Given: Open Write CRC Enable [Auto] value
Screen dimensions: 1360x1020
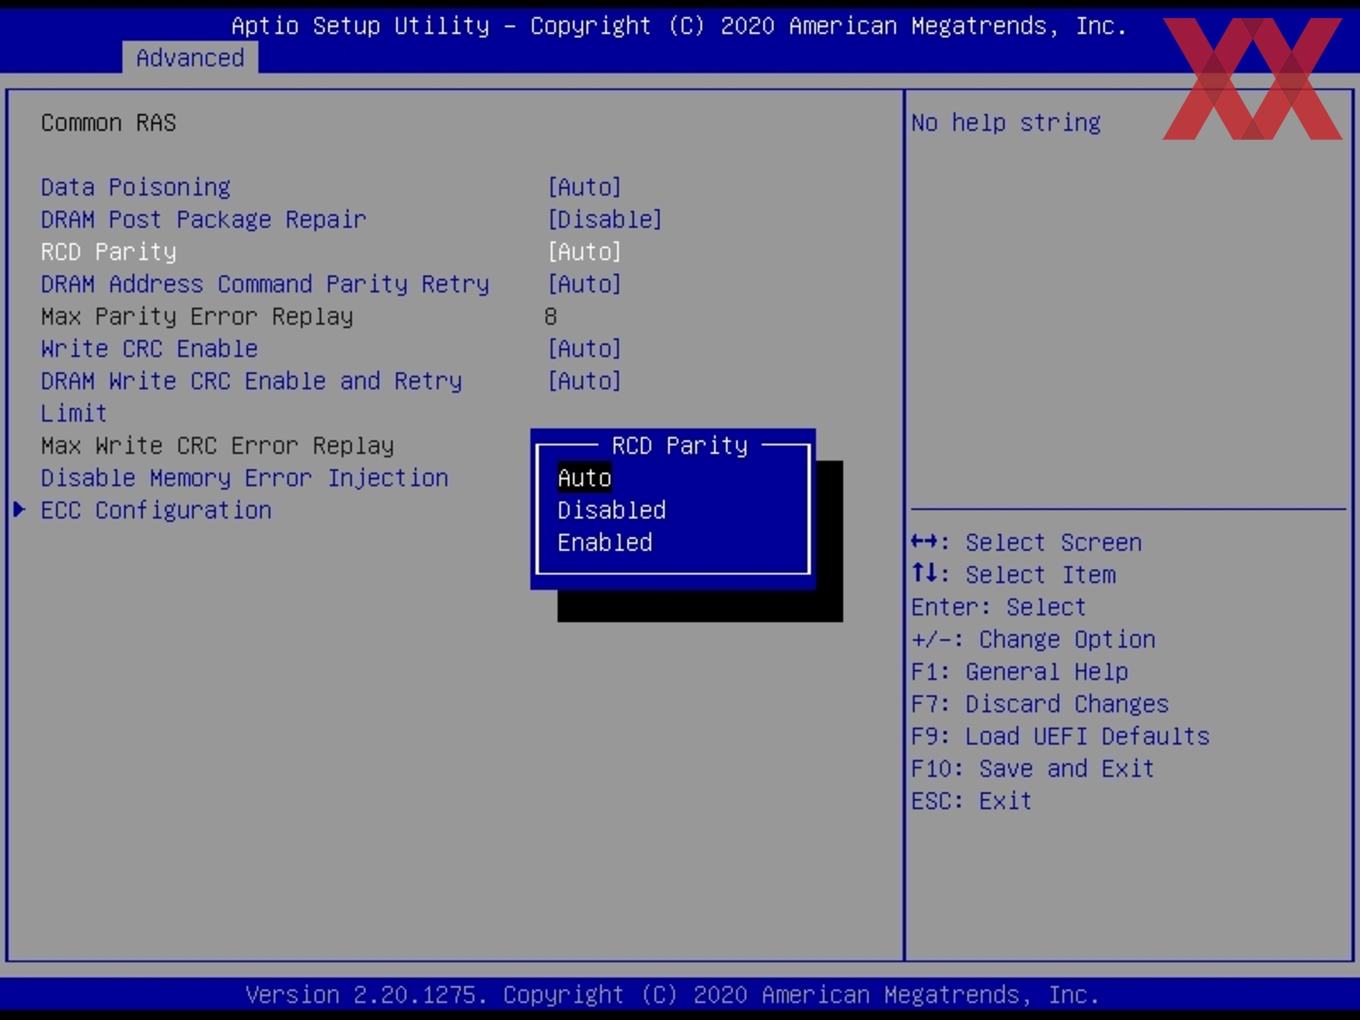Looking at the screenshot, I should (x=584, y=348).
